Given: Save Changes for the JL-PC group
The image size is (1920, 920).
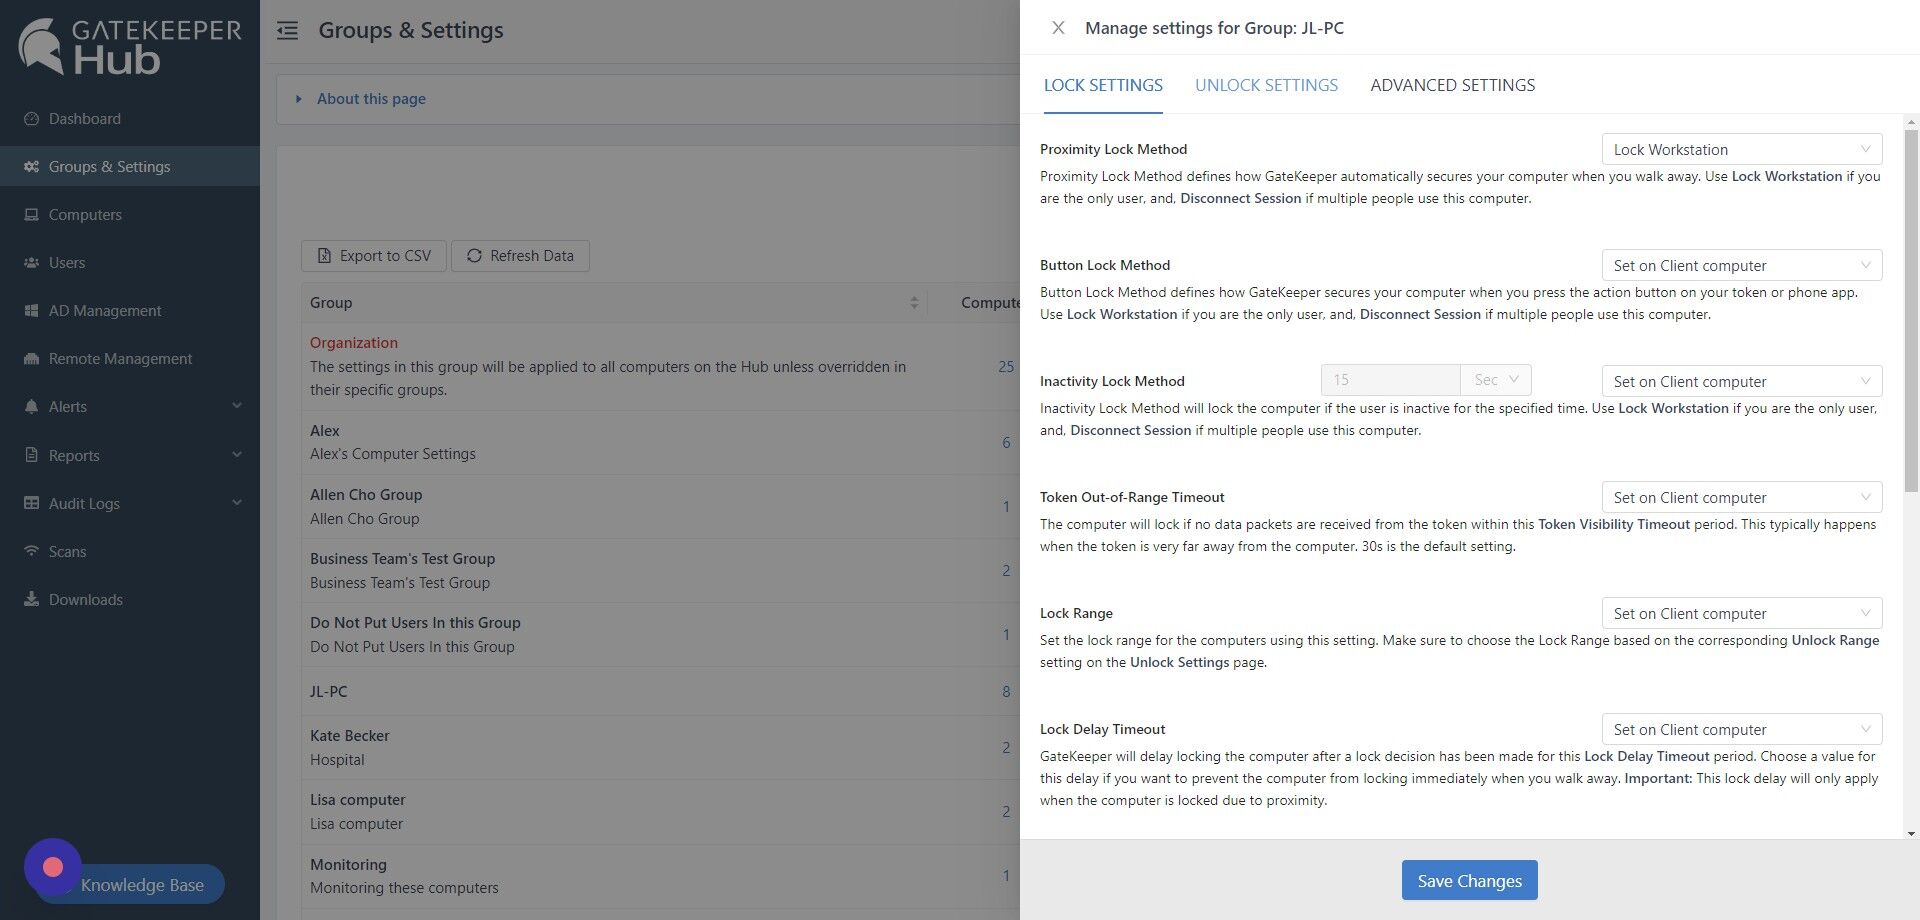Looking at the screenshot, I should 1468,880.
